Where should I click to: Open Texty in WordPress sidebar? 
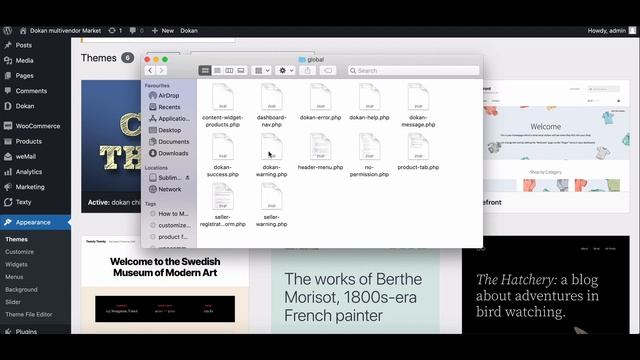23,202
